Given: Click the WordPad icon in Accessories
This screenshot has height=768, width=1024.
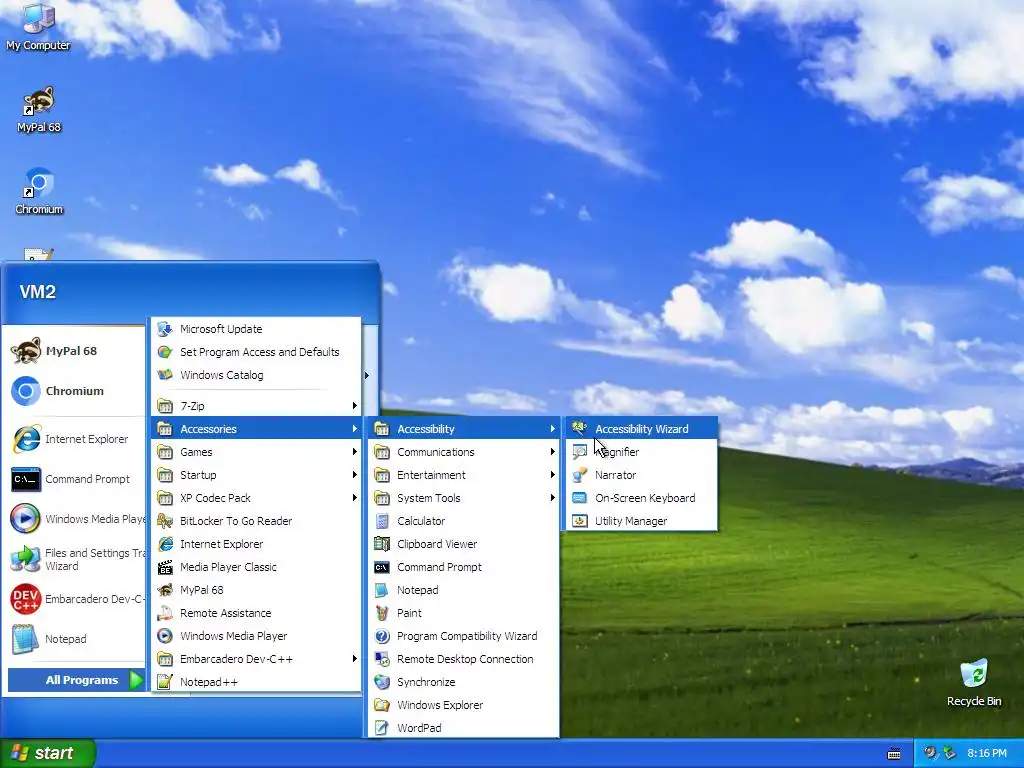Looking at the screenshot, I should [382, 728].
